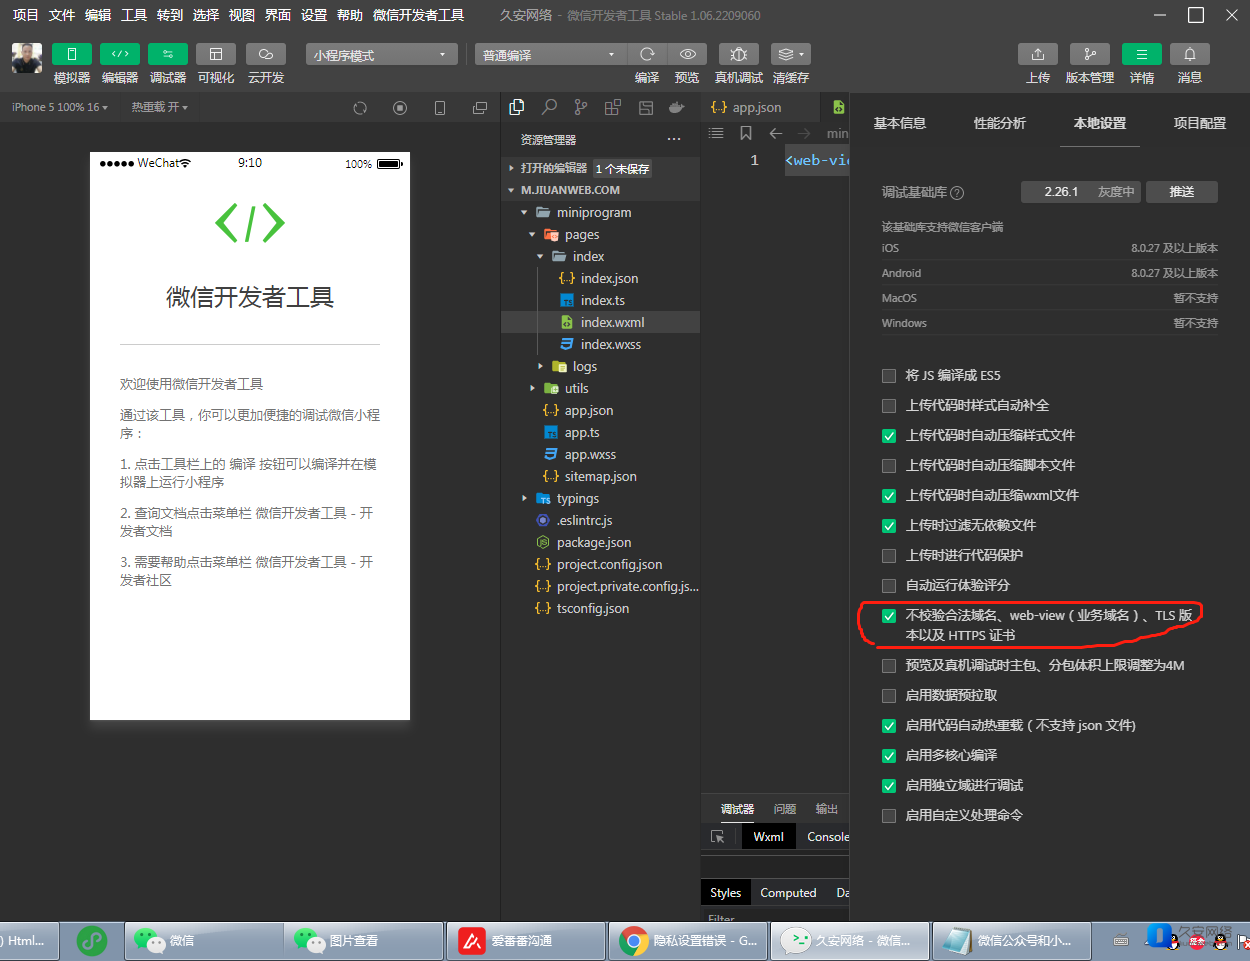Click the 推送 button
This screenshot has height=961, width=1250.
[1182, 191]
